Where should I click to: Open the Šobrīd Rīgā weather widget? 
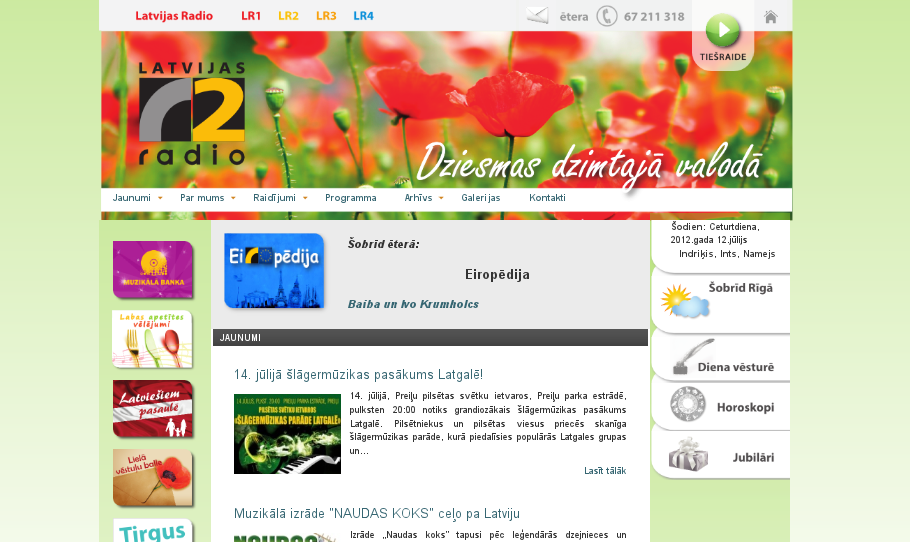[x=720, y=302]
